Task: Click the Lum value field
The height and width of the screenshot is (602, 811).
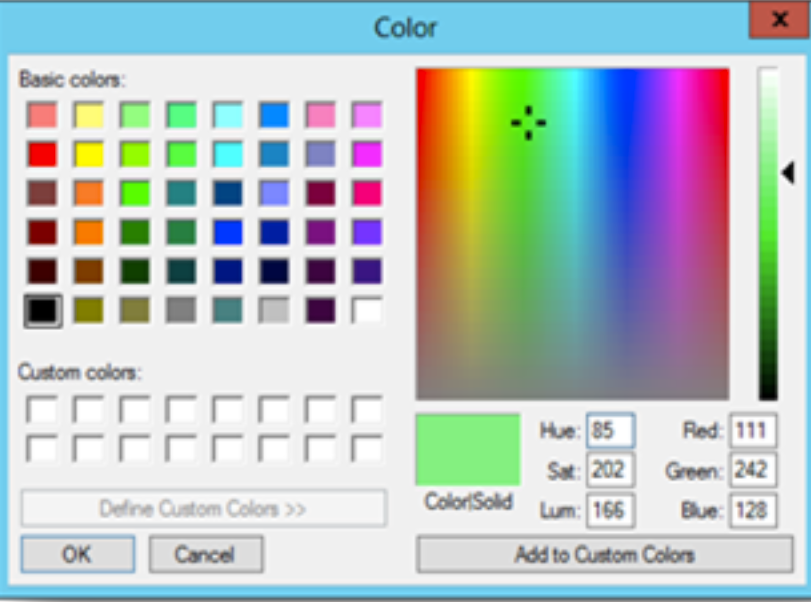Action: coord(610,510)
